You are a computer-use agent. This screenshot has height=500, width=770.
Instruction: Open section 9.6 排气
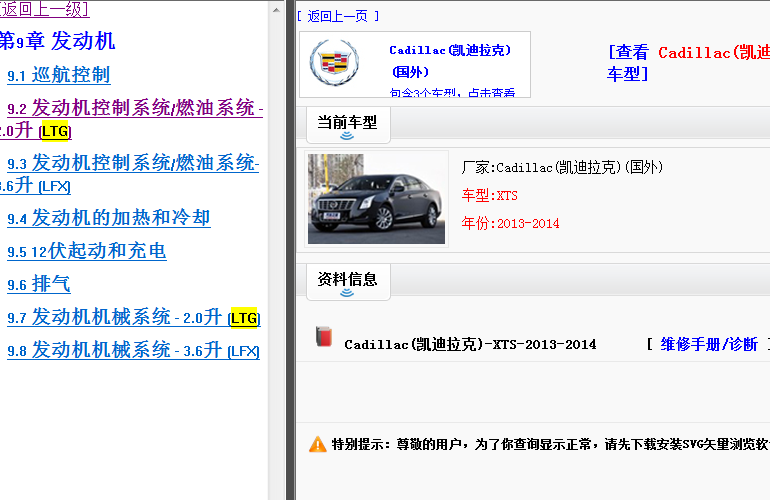[39, 284]
